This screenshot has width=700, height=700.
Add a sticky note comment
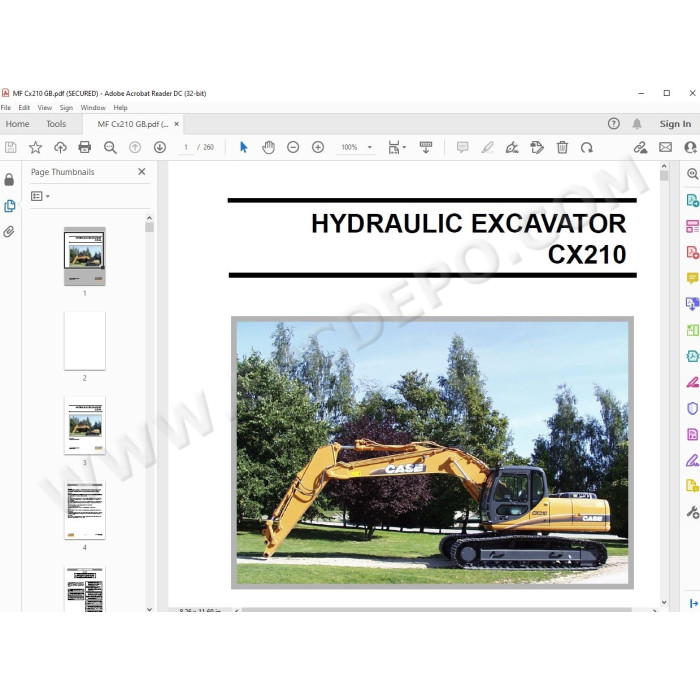(462, 147)
